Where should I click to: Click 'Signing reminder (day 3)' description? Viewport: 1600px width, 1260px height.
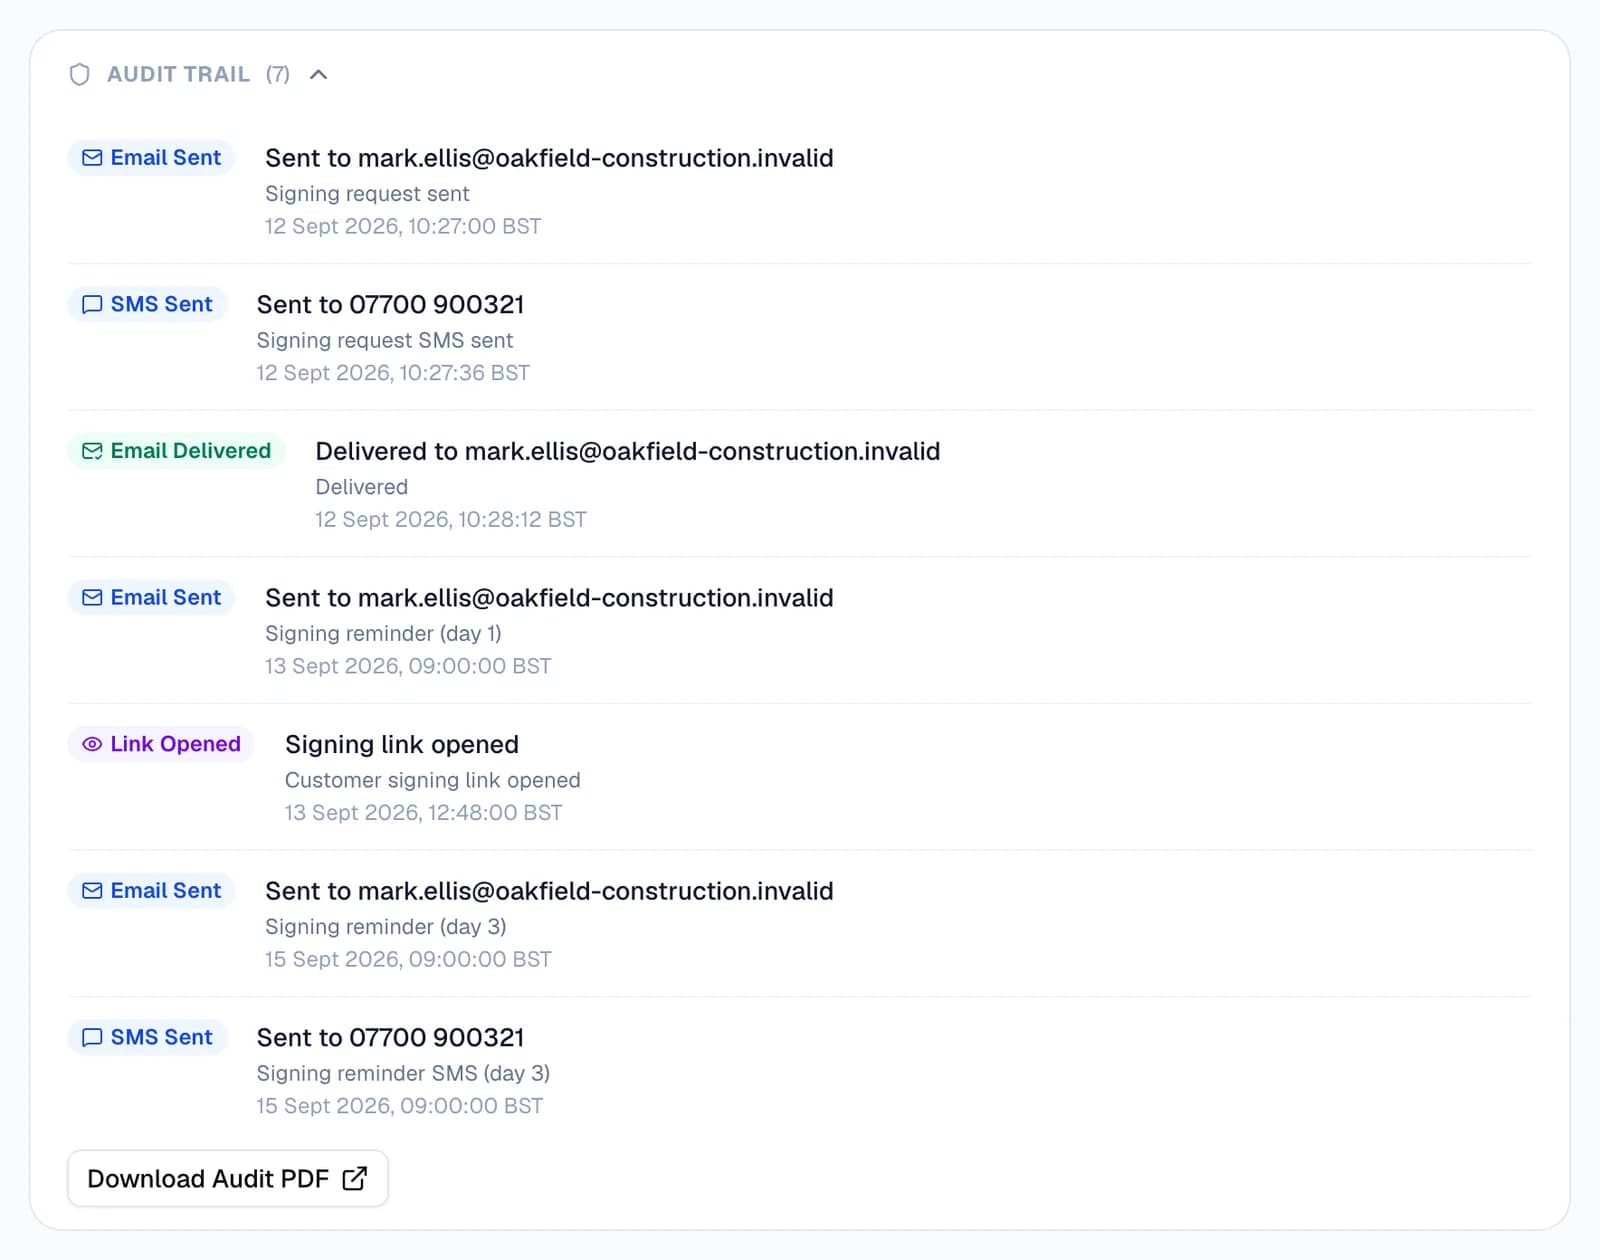(386, 927)
